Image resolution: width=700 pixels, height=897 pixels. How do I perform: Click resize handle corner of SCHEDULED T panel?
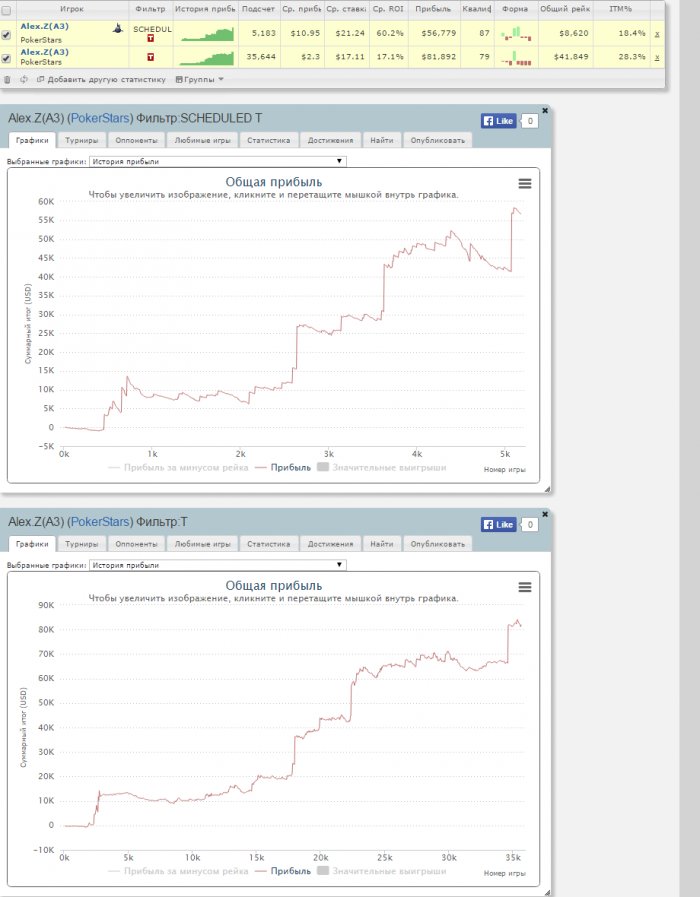547,489
